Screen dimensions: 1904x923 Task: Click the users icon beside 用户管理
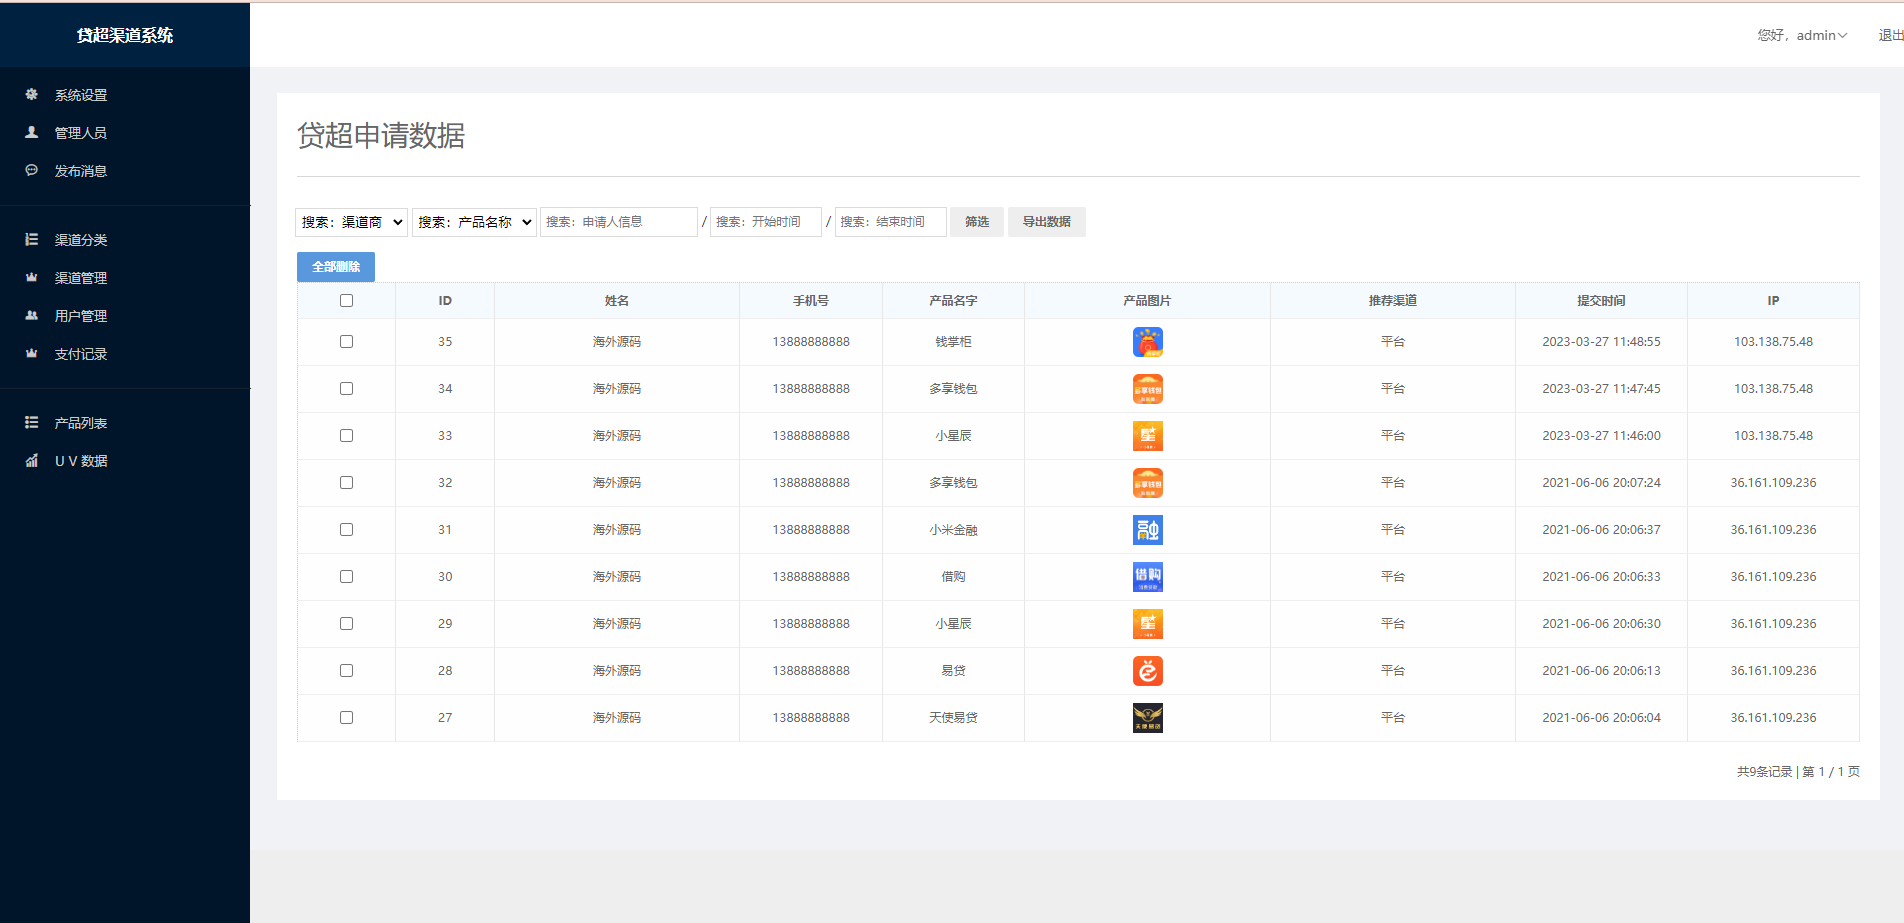[x=32, y=316]
